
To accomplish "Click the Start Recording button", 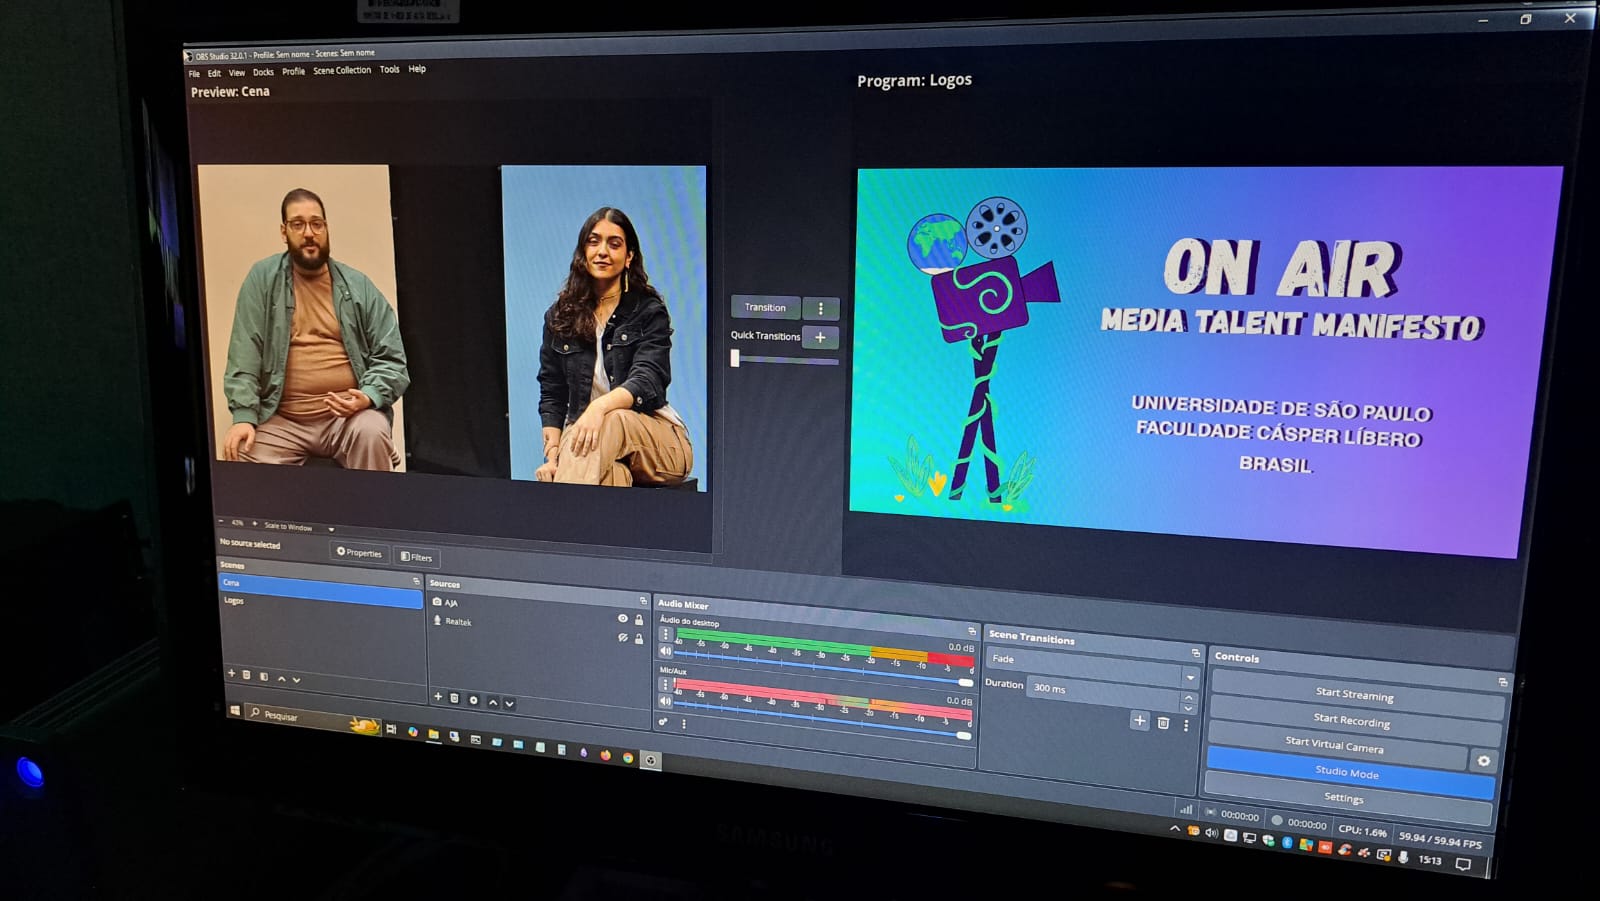I will pos(1351,720).
